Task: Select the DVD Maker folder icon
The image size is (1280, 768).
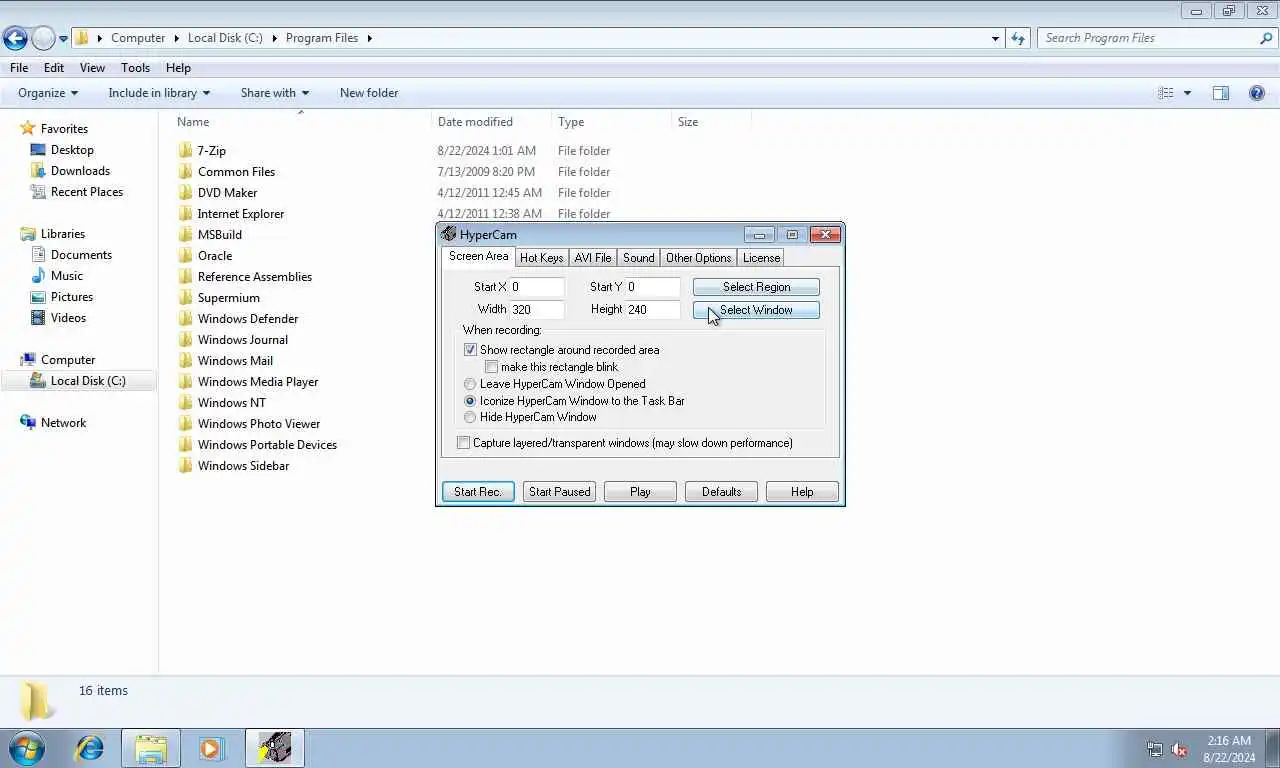Action: tap(185, 193)
